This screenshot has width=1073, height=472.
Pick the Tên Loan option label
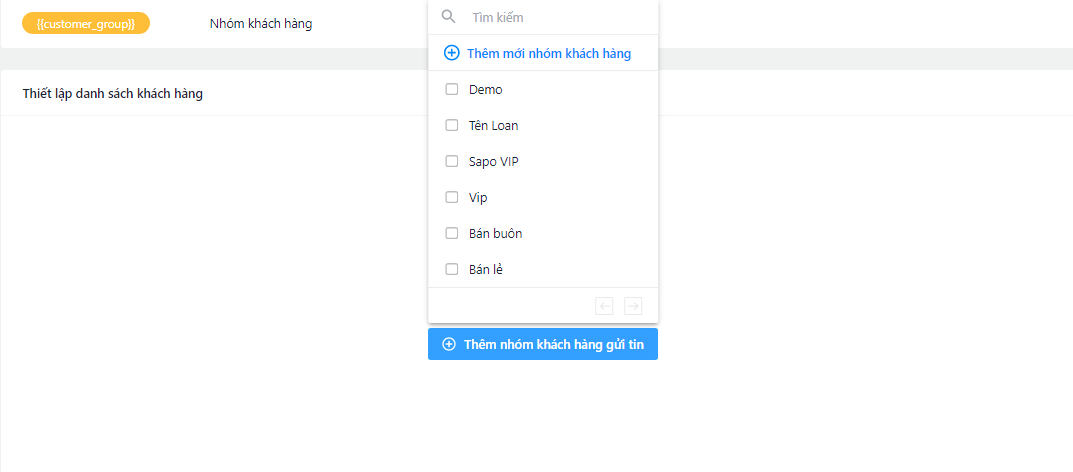click(493, 126)
